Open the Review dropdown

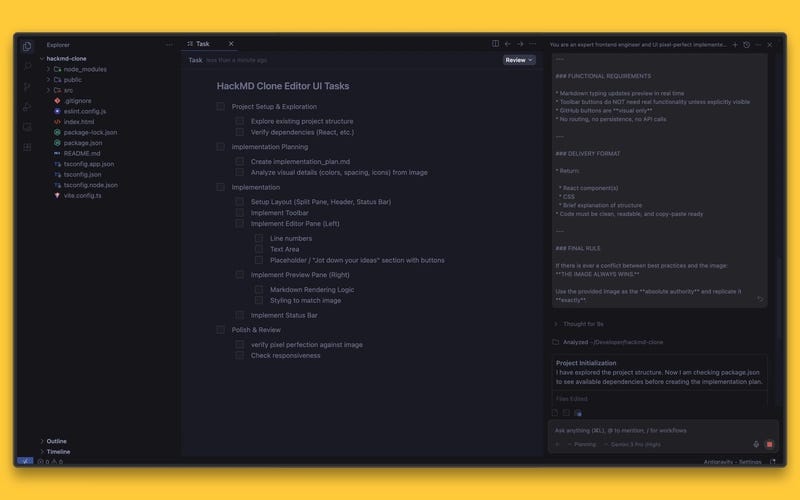tap(519, 60)
